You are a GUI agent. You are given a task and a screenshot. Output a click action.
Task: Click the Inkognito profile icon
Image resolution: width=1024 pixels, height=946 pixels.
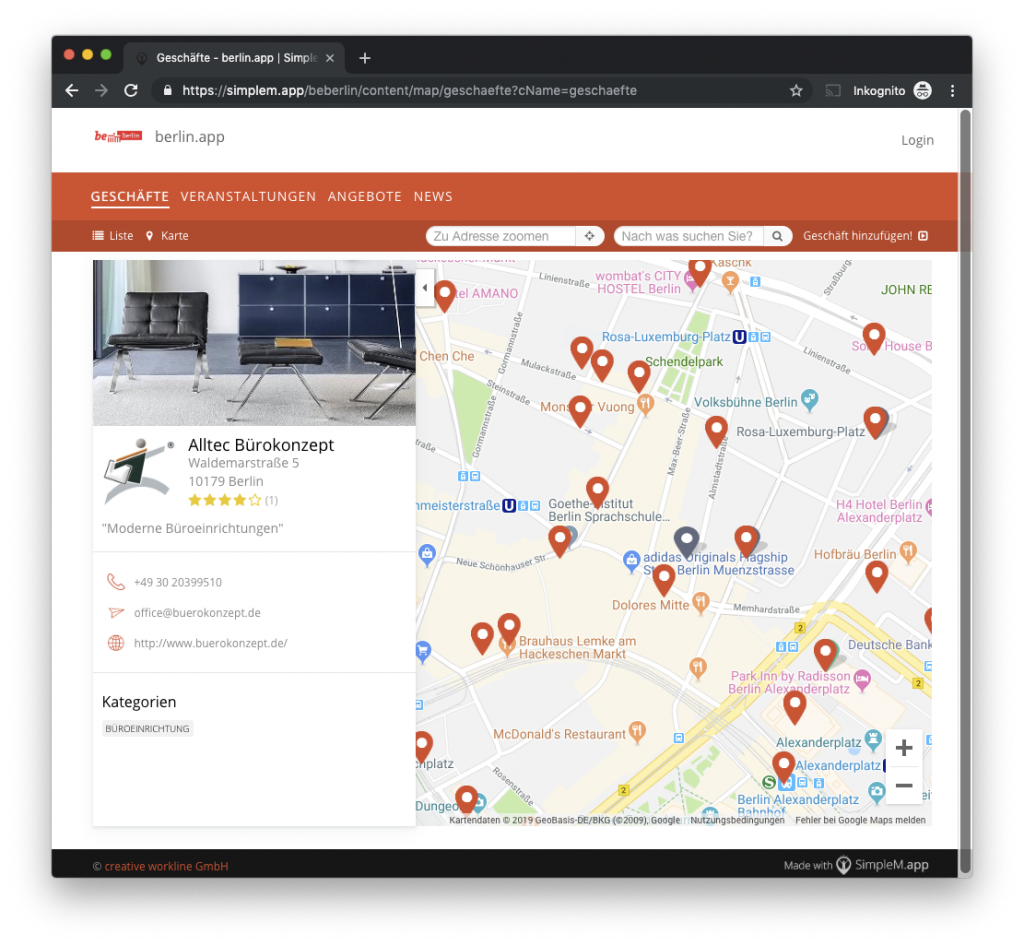pos(922,91)
